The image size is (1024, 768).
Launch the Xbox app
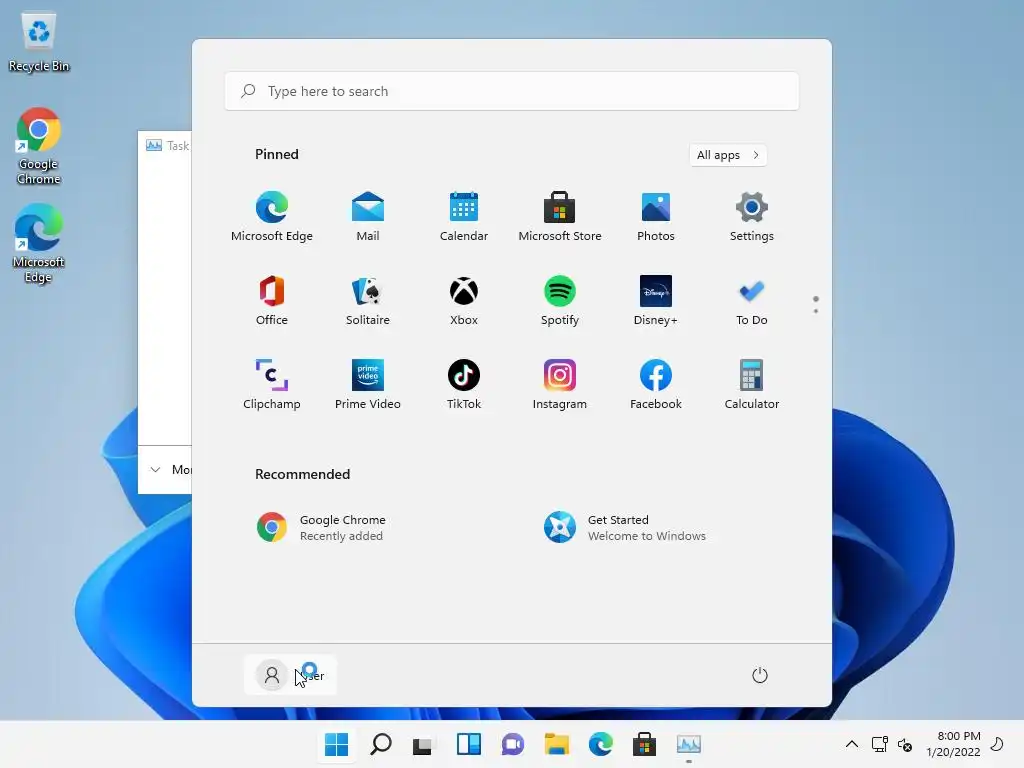[x=464, y=301]
